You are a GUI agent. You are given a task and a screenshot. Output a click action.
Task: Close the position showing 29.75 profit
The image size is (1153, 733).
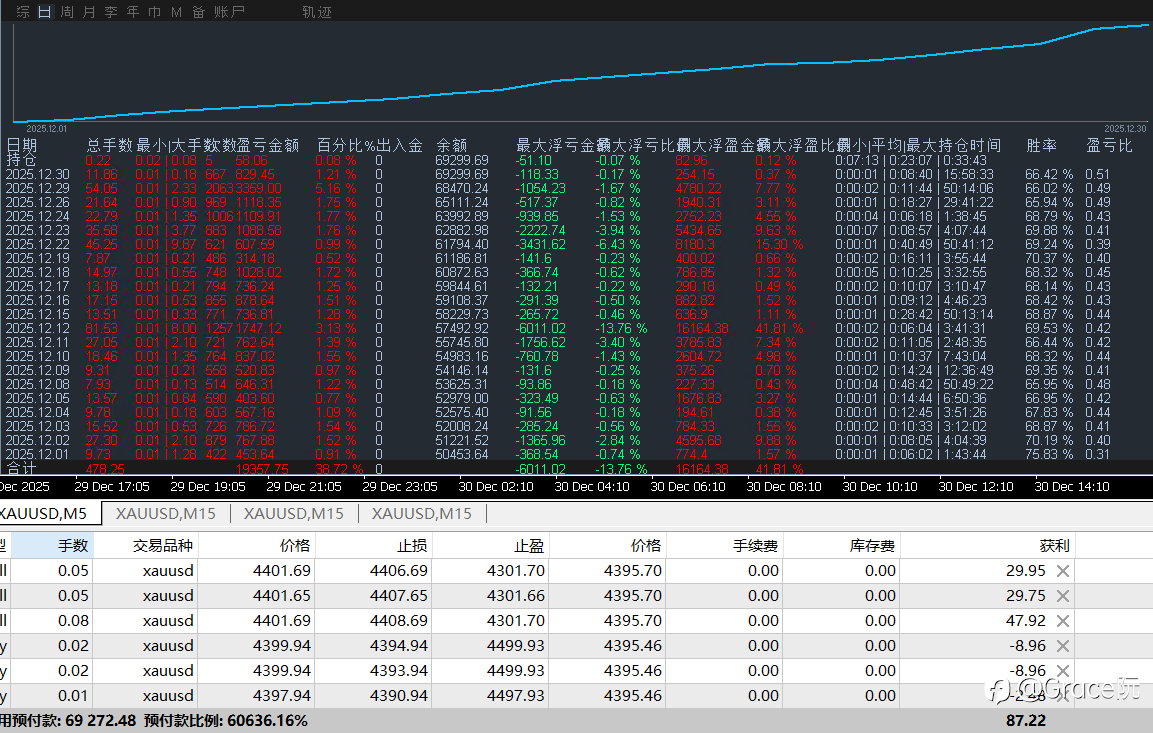click(1063, 596)
